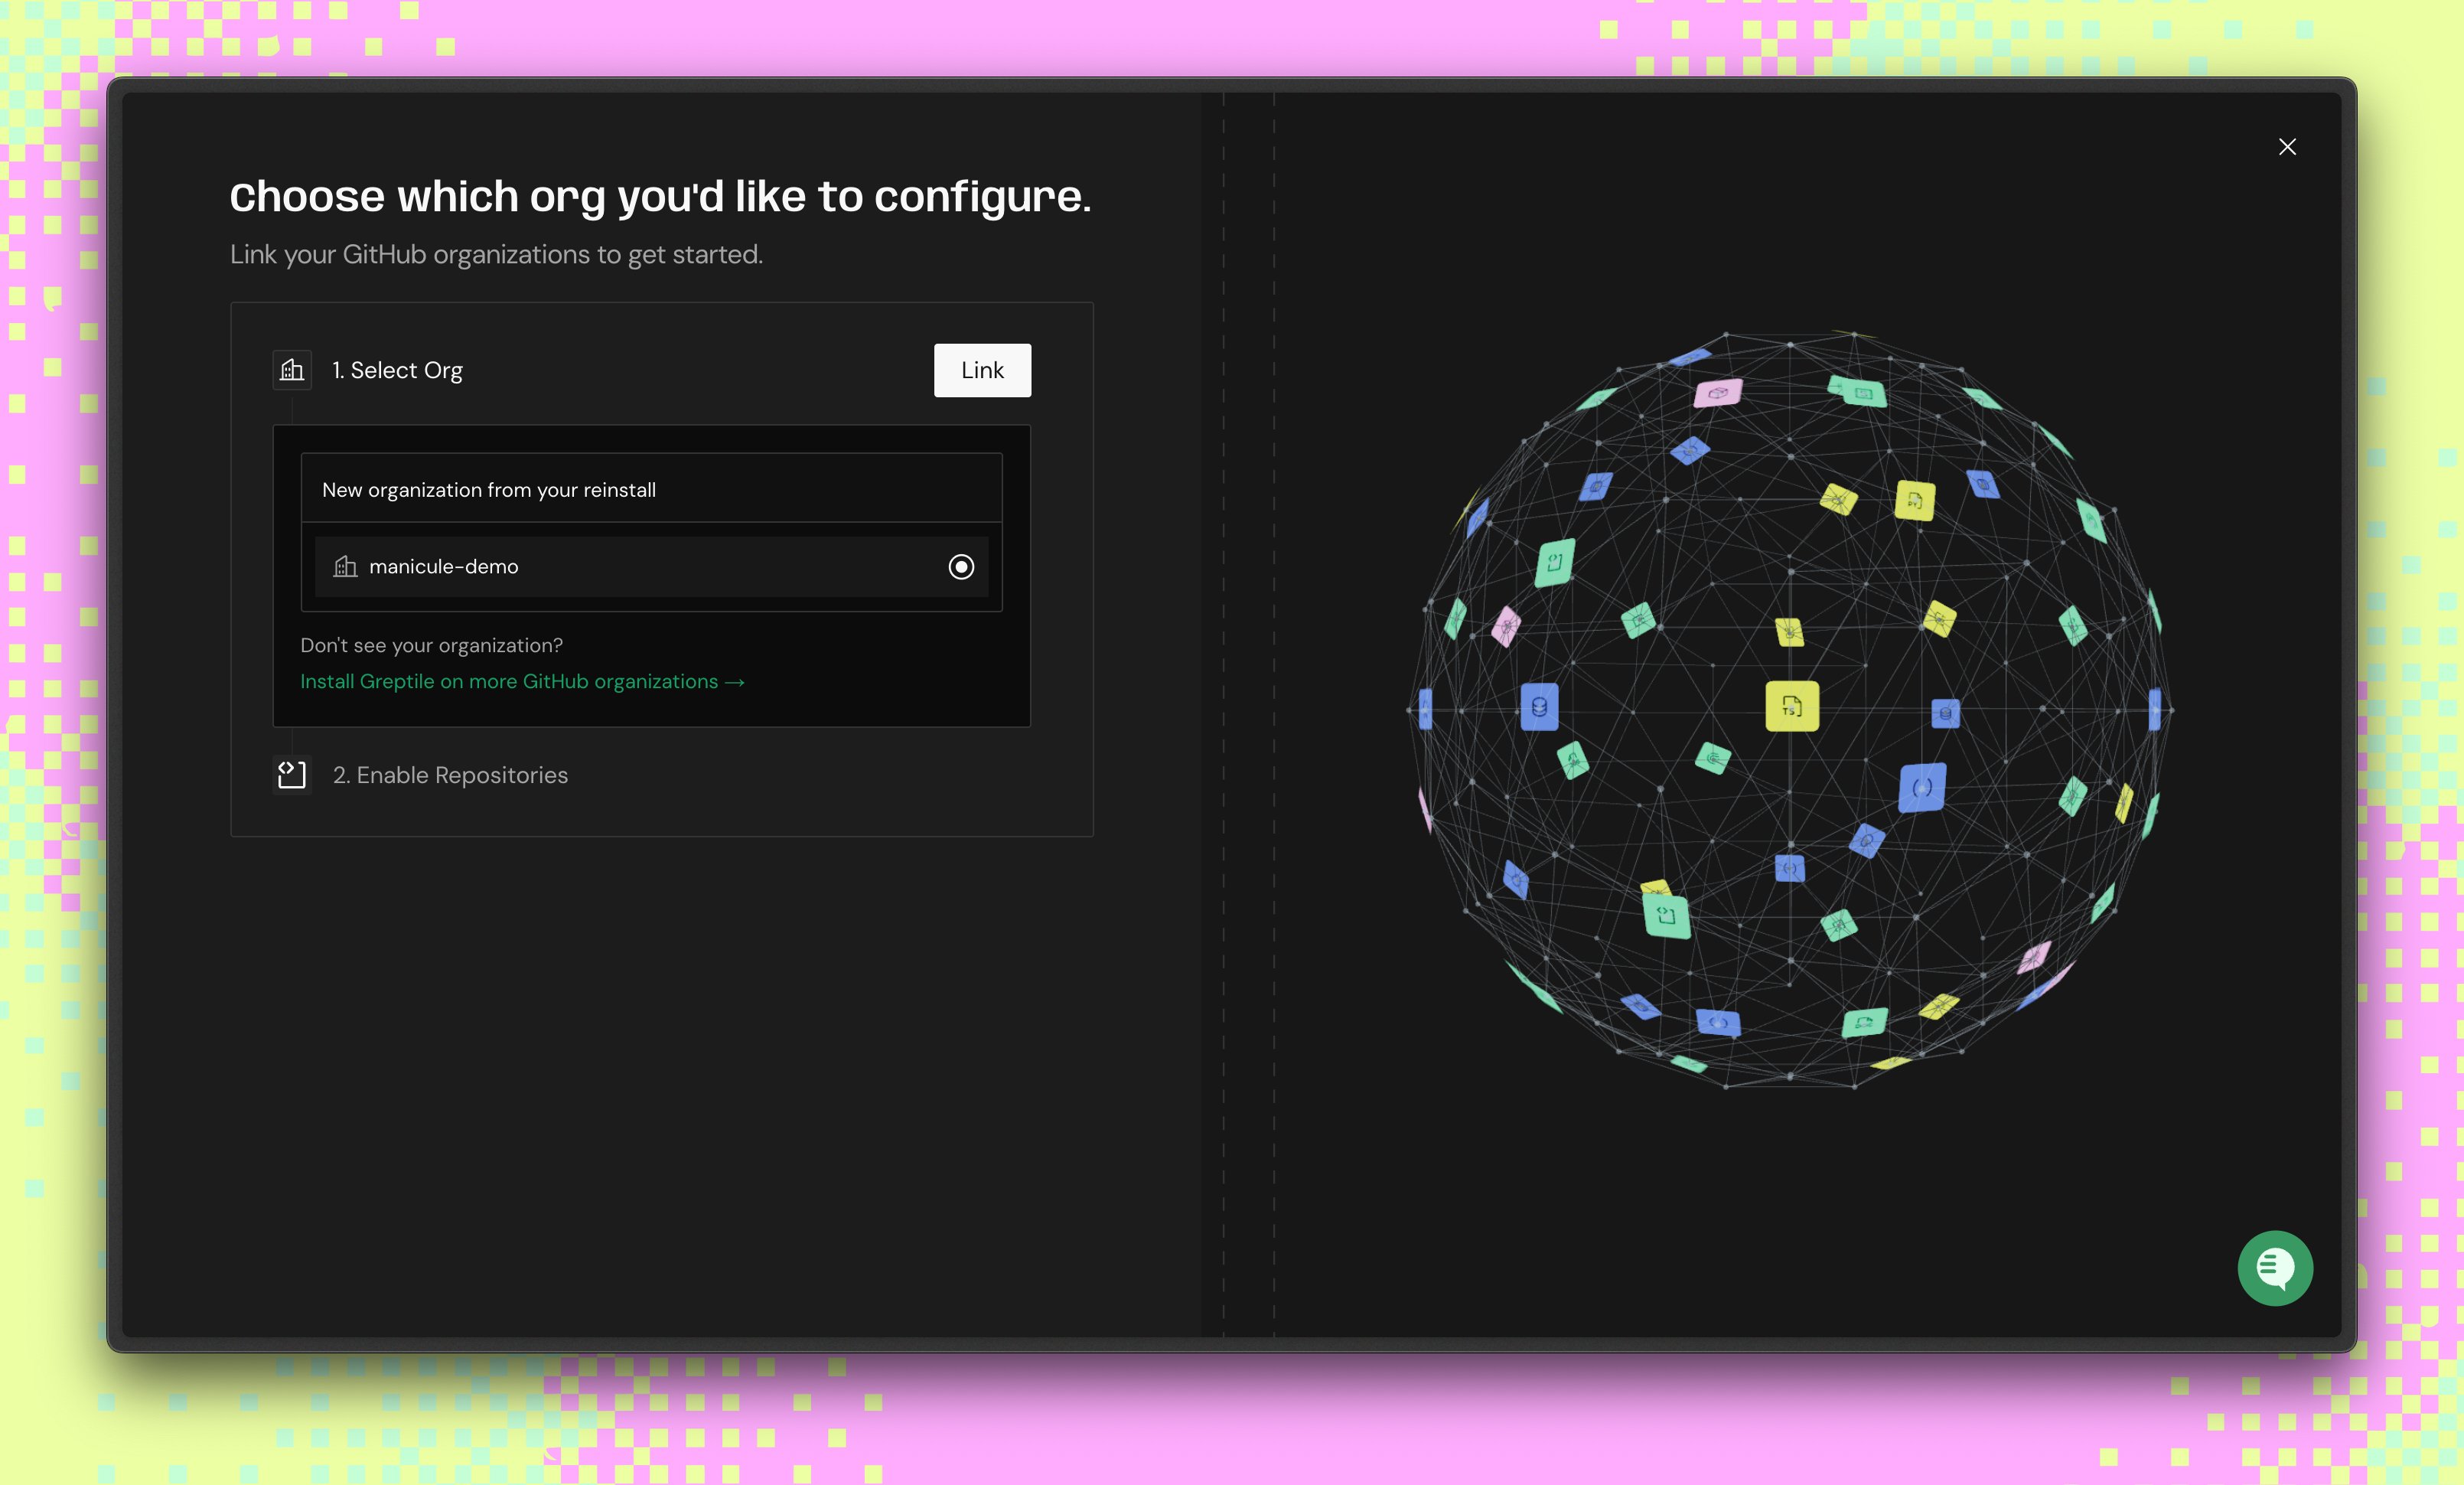Select the manicule-demo organization name

pyautogui.click(x=444, y=567)
